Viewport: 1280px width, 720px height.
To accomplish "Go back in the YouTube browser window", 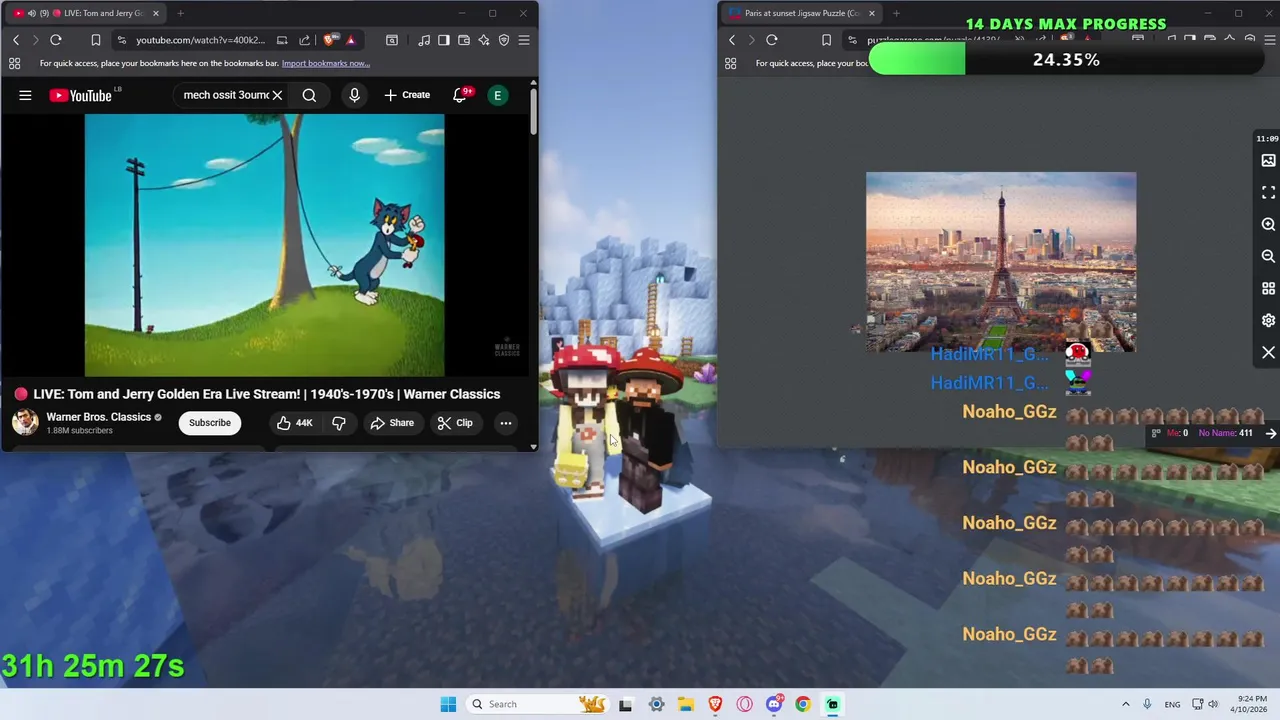I will (x=16, y=40).
